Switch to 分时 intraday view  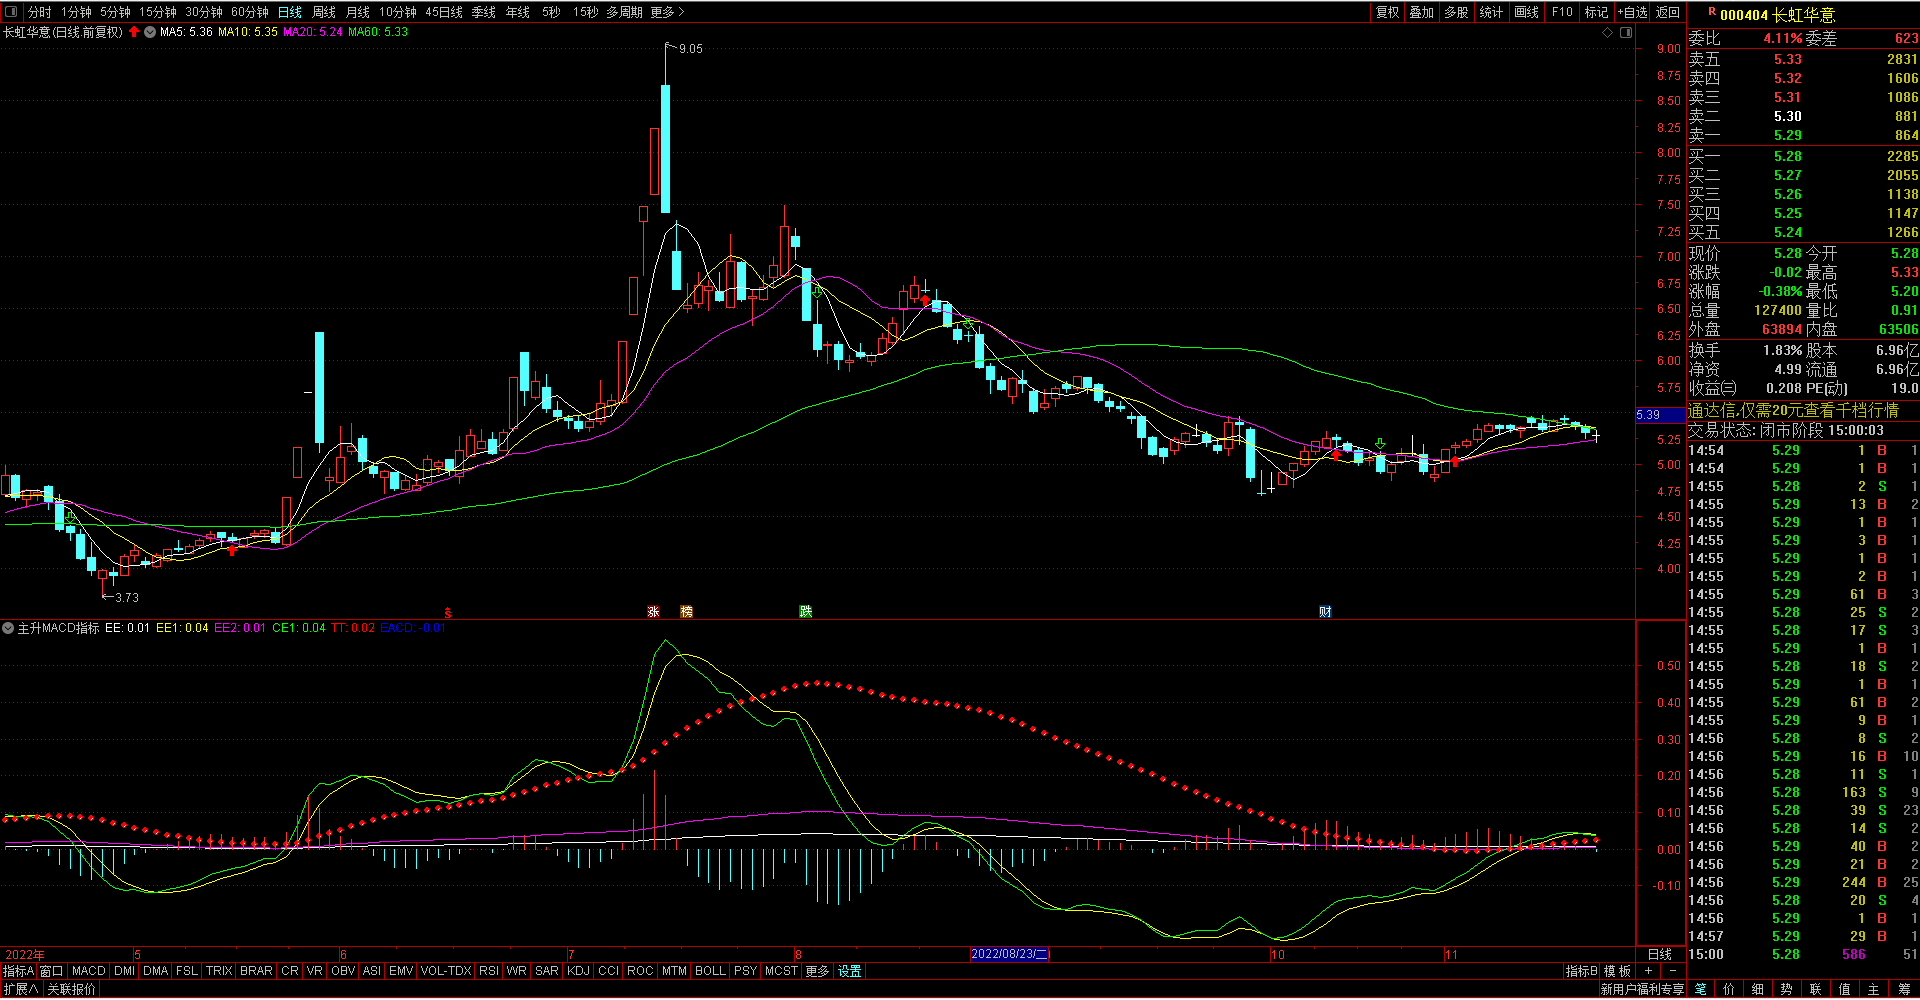[x=40, y=12]
